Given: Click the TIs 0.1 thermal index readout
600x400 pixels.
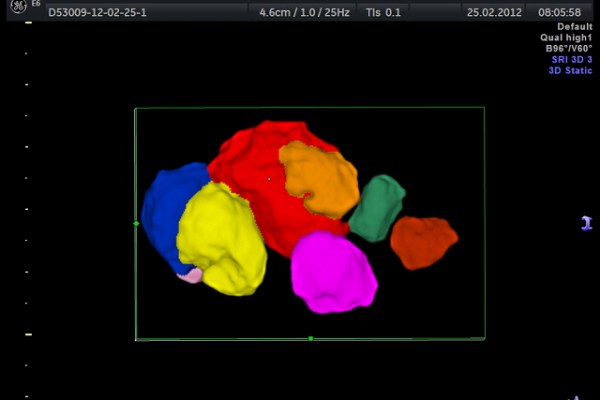Looking at the screenshot, I should click(383, 13).
